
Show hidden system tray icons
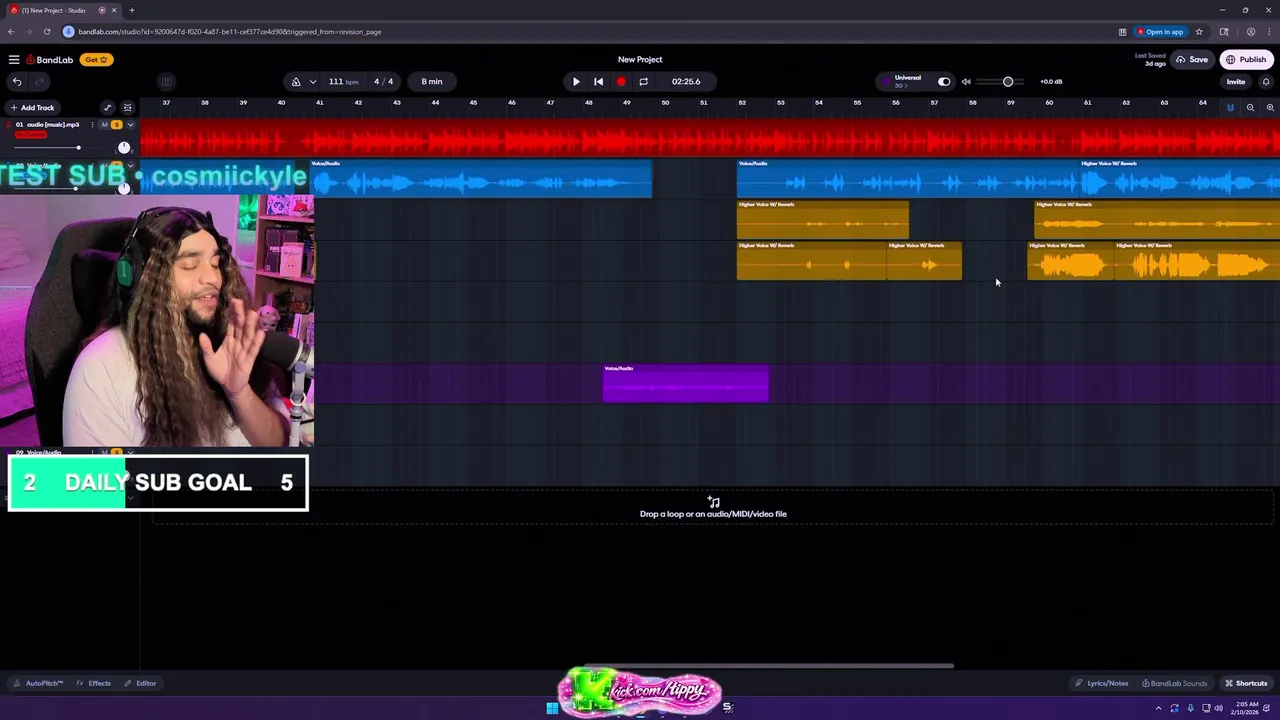pos(1159,708)
